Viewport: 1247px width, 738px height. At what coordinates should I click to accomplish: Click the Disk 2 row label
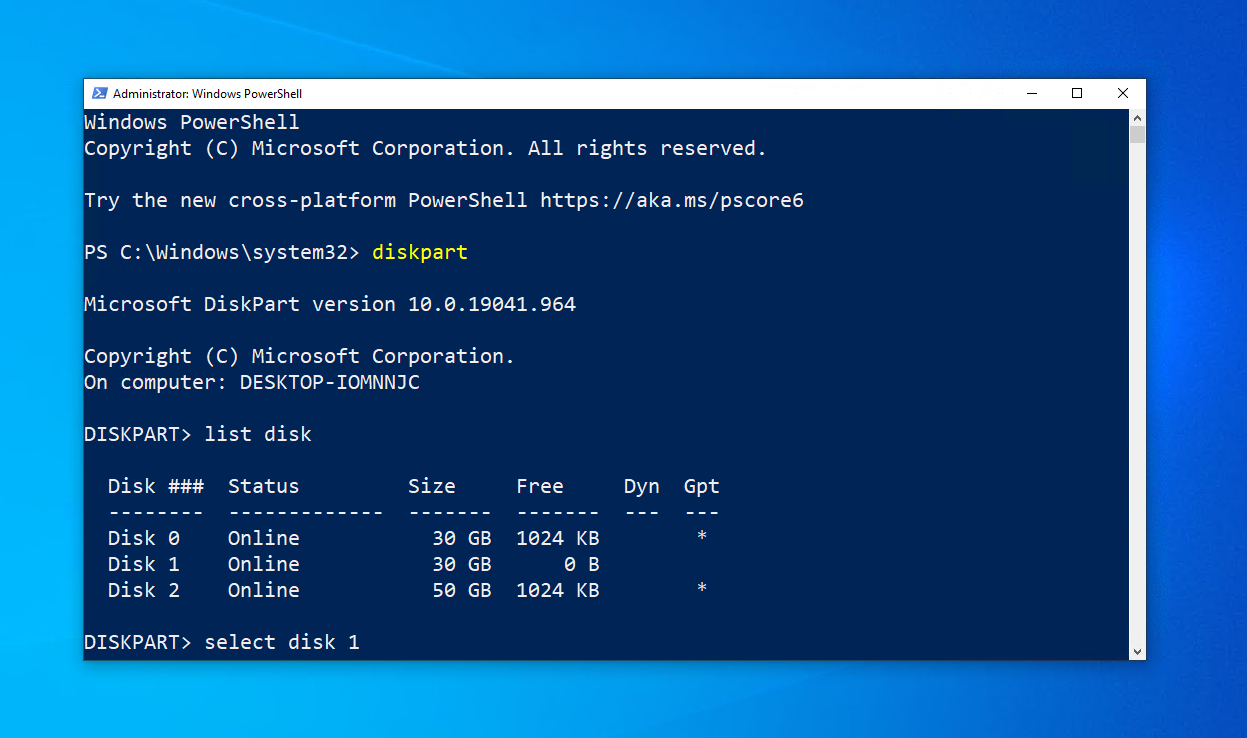click(x=144, y=590)
